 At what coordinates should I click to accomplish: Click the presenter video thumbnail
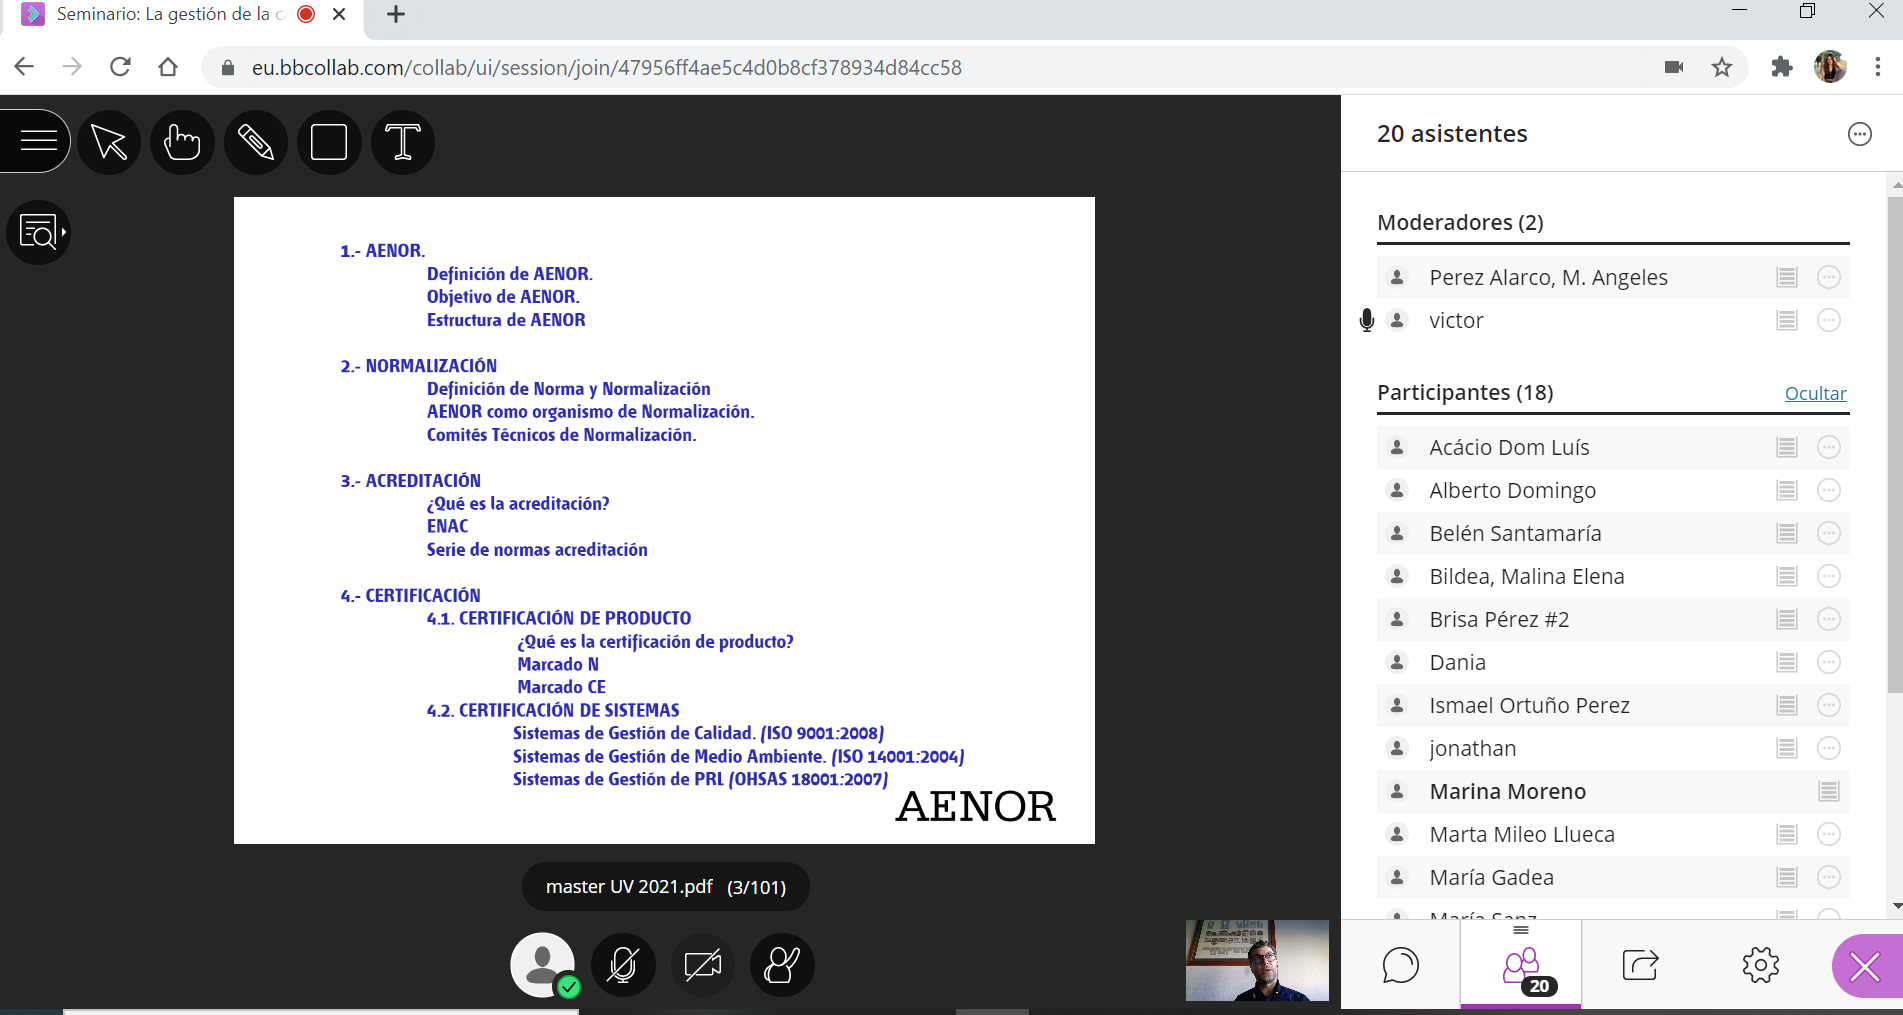pyautogui.click(x=1257, y=960)
